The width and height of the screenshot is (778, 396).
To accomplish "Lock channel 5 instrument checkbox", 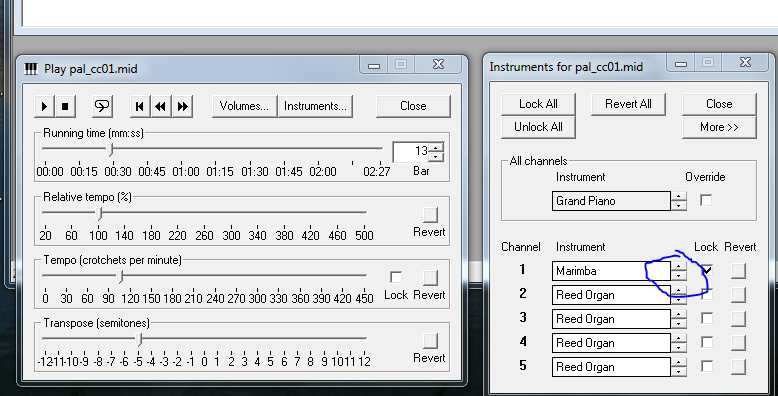I will pos(707,366).
